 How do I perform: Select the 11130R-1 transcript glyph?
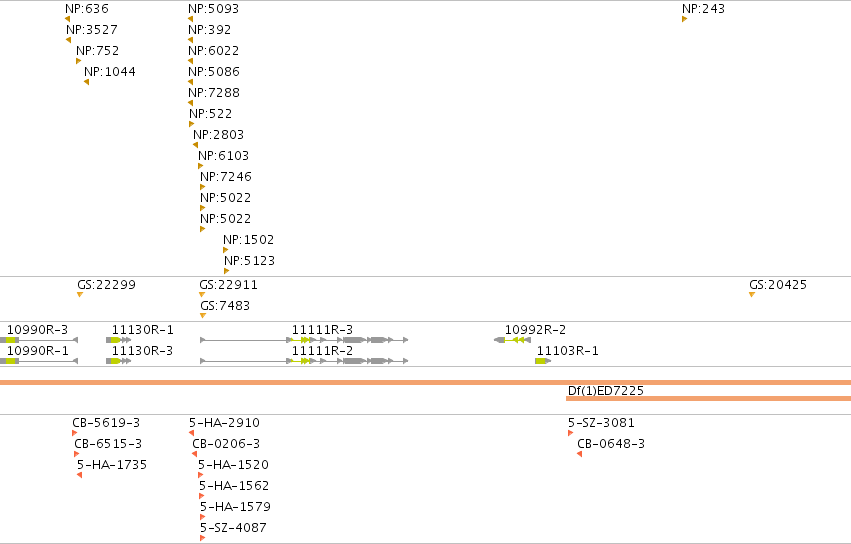pos(119,340)
